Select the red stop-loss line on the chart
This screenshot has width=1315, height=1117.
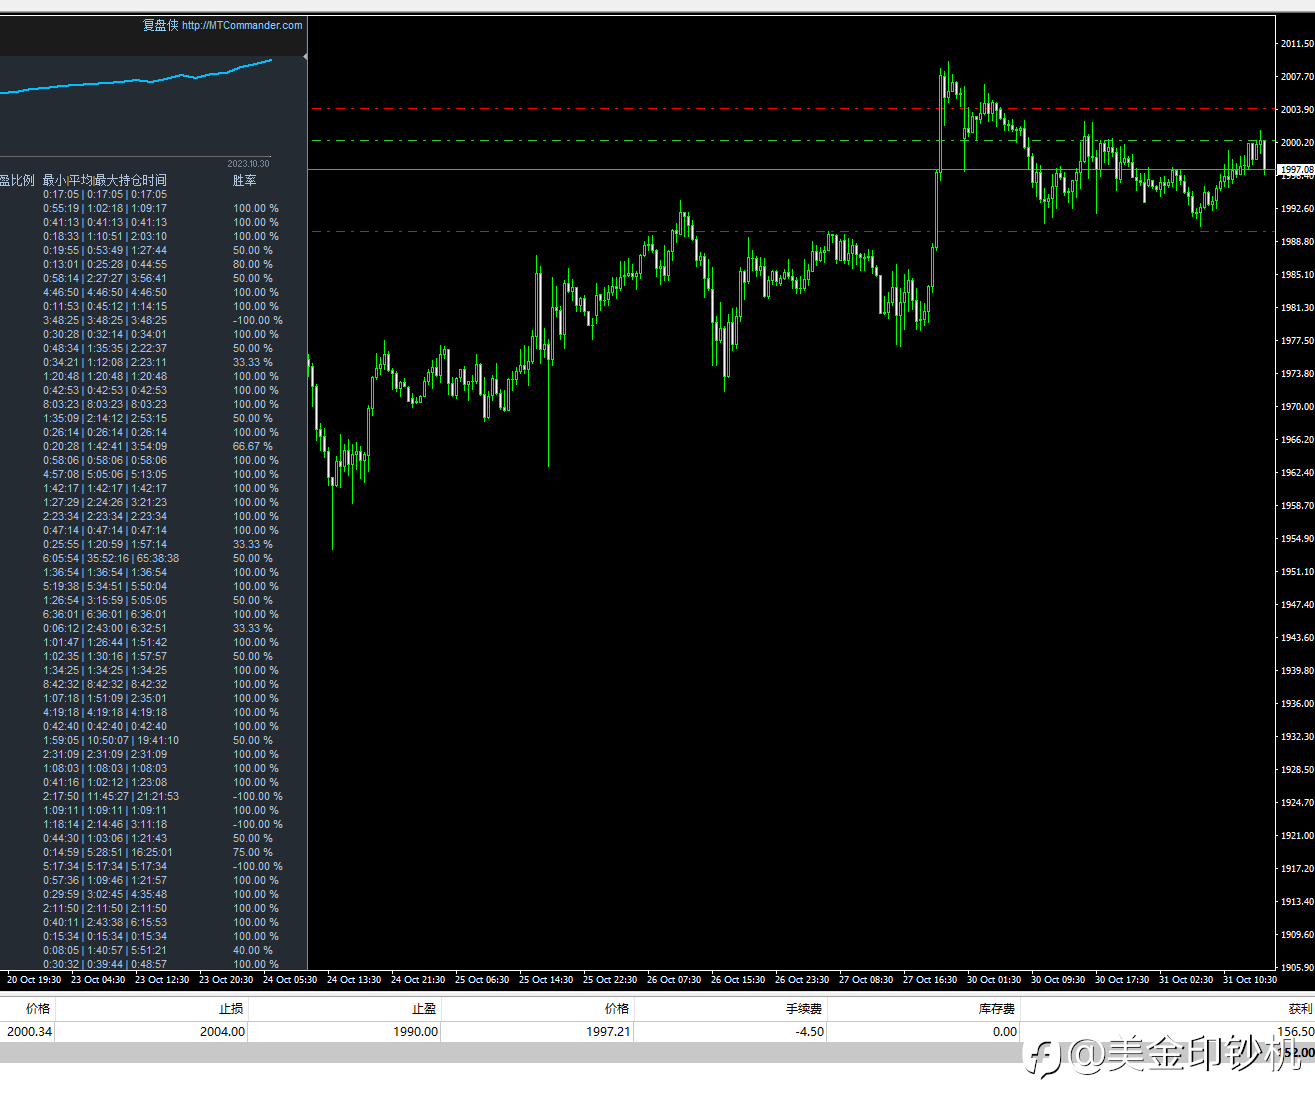[x=793, y=108]
